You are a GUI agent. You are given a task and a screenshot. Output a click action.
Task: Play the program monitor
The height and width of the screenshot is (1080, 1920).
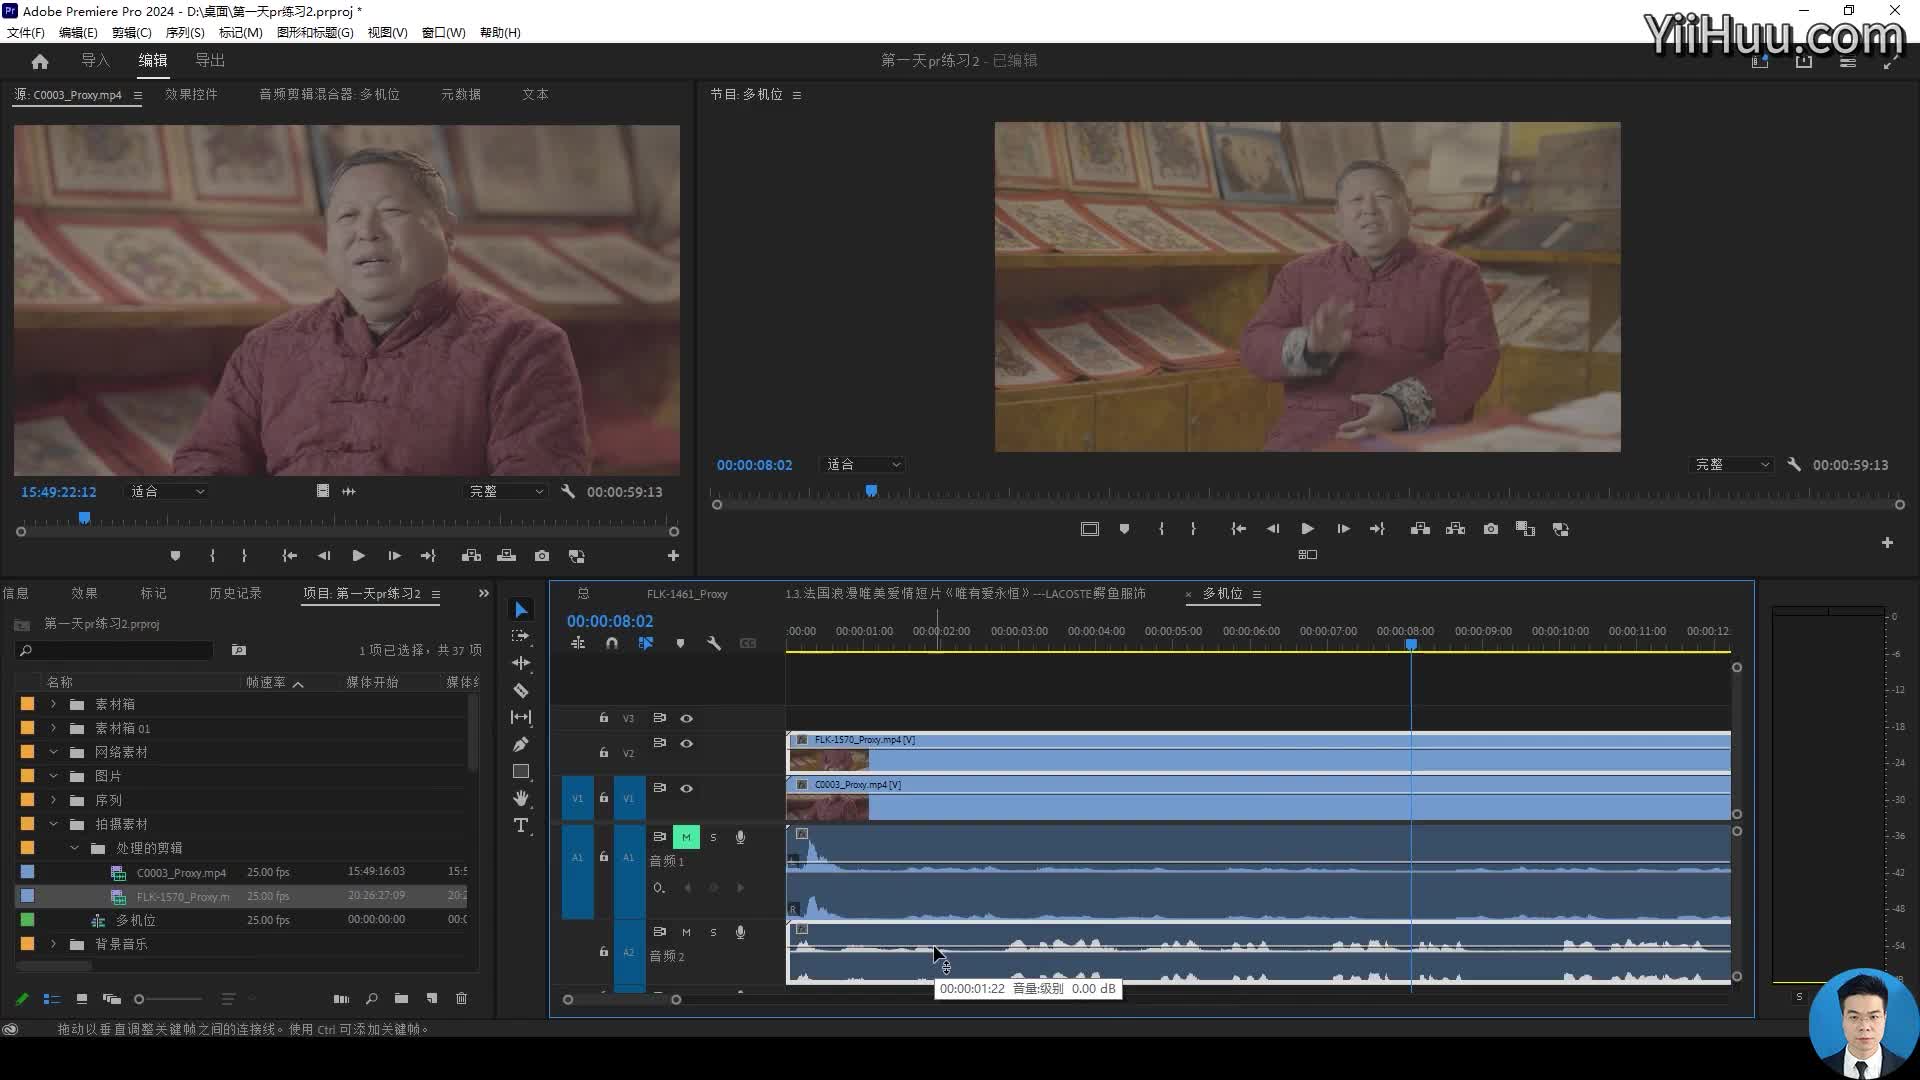click(x=1307, y=529)
